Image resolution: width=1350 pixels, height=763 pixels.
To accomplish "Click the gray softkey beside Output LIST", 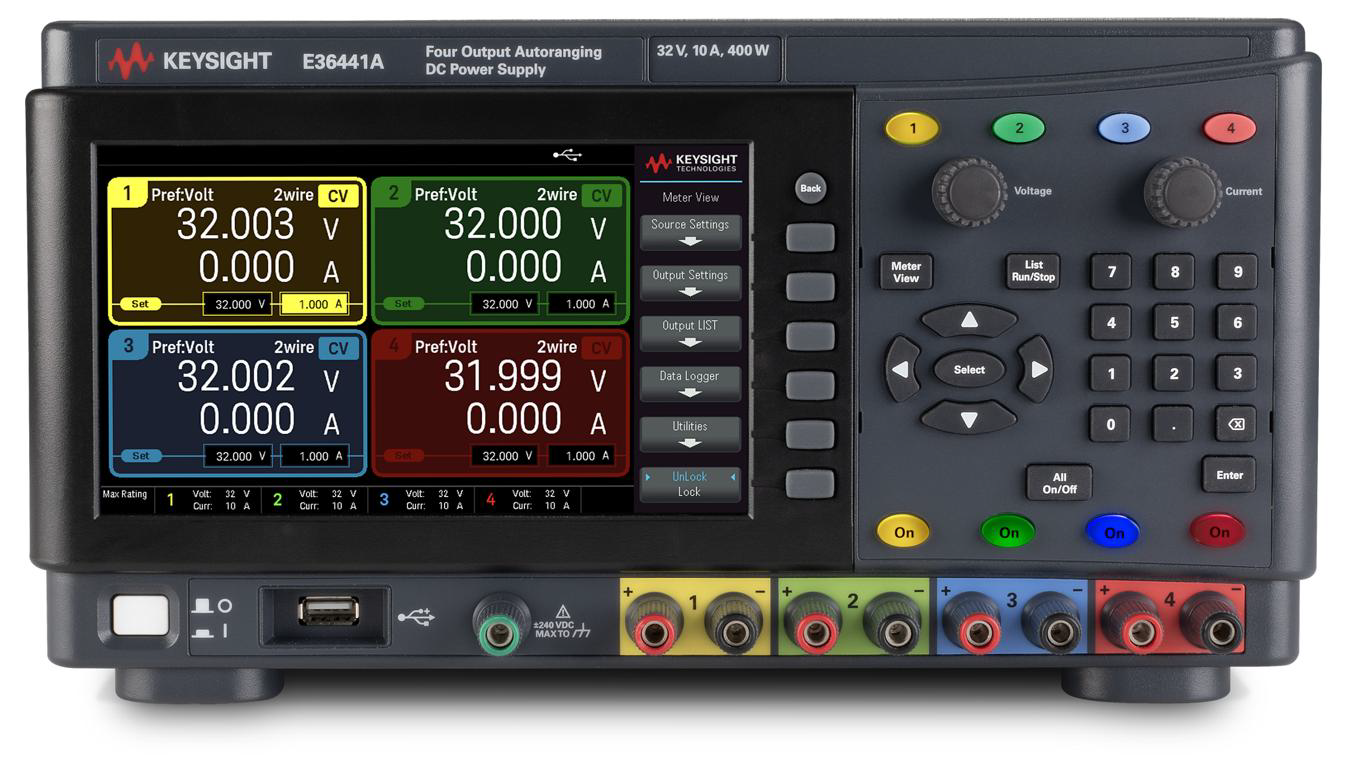I will coord(810,336).
